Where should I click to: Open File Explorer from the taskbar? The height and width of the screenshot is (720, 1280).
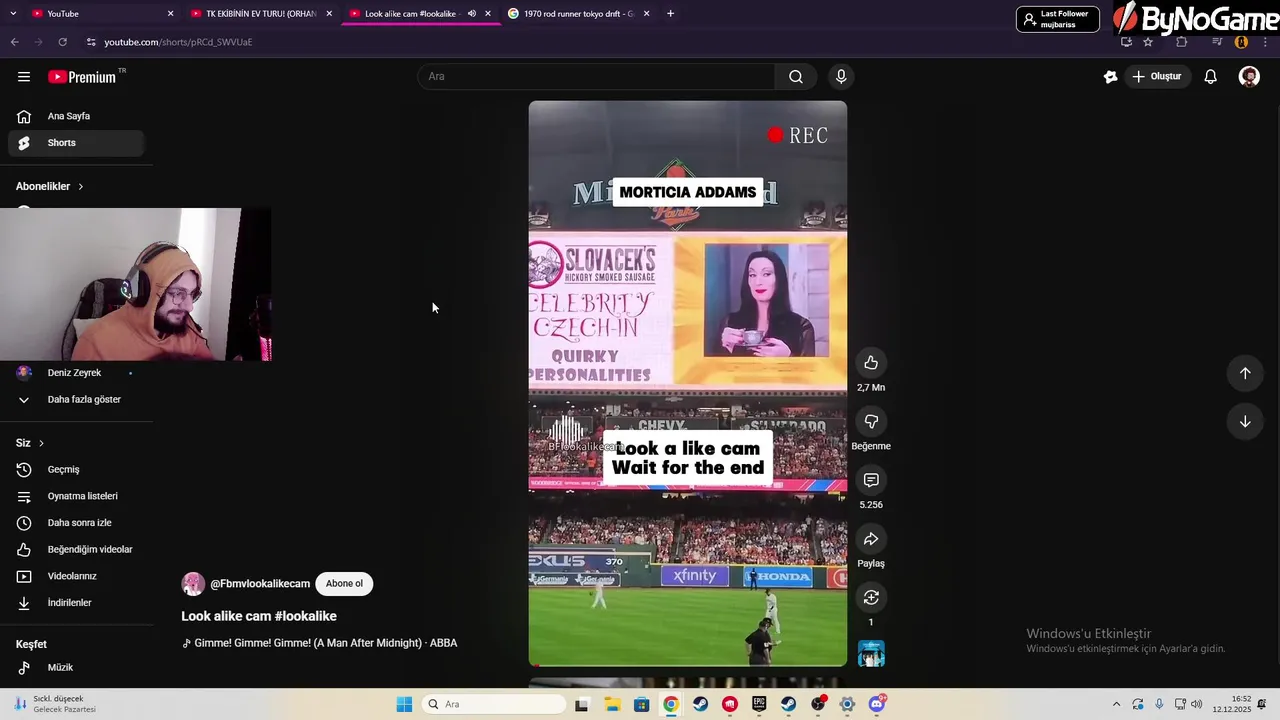[611, 704]
